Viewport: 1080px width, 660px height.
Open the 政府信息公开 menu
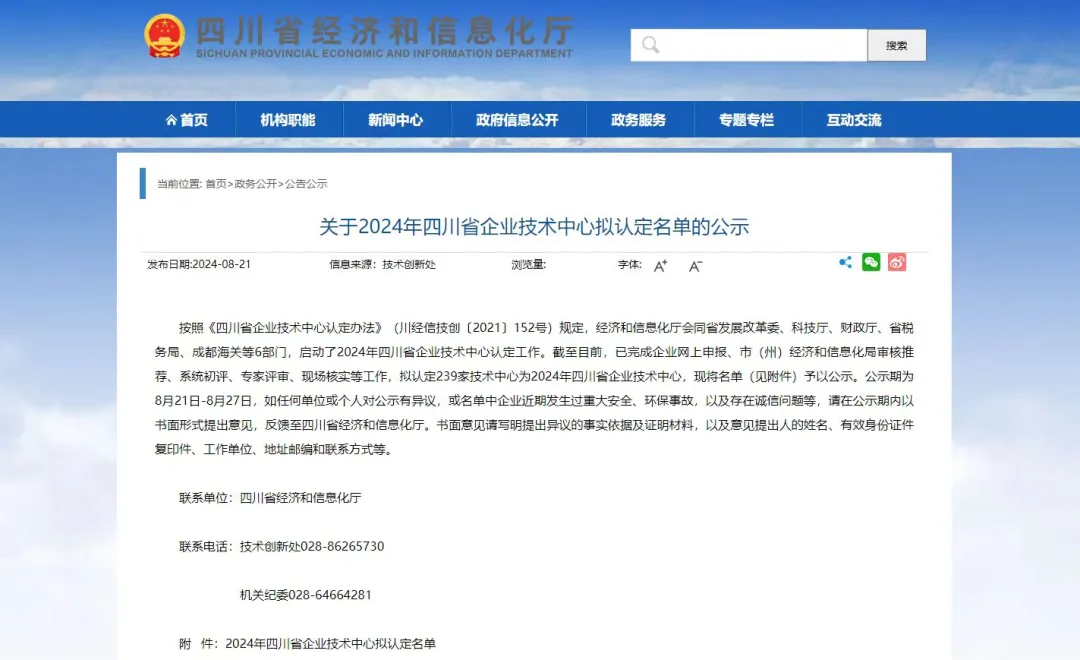coord(517,120)
